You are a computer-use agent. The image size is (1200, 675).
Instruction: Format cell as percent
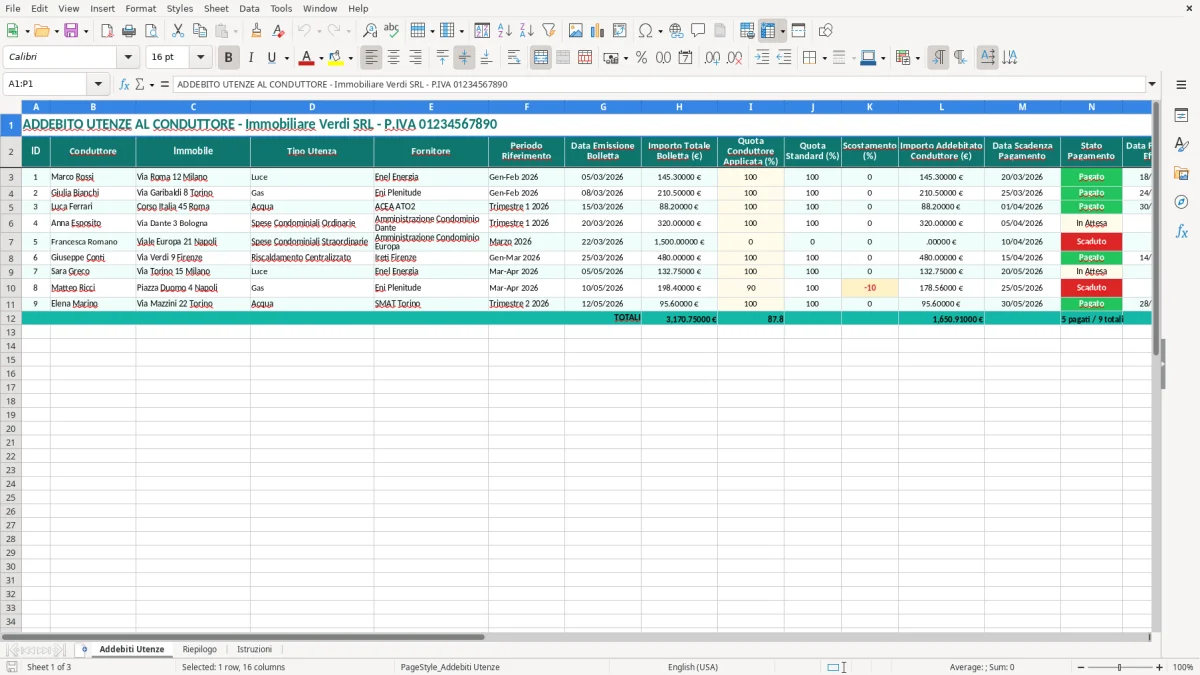[x=641, y=58]
